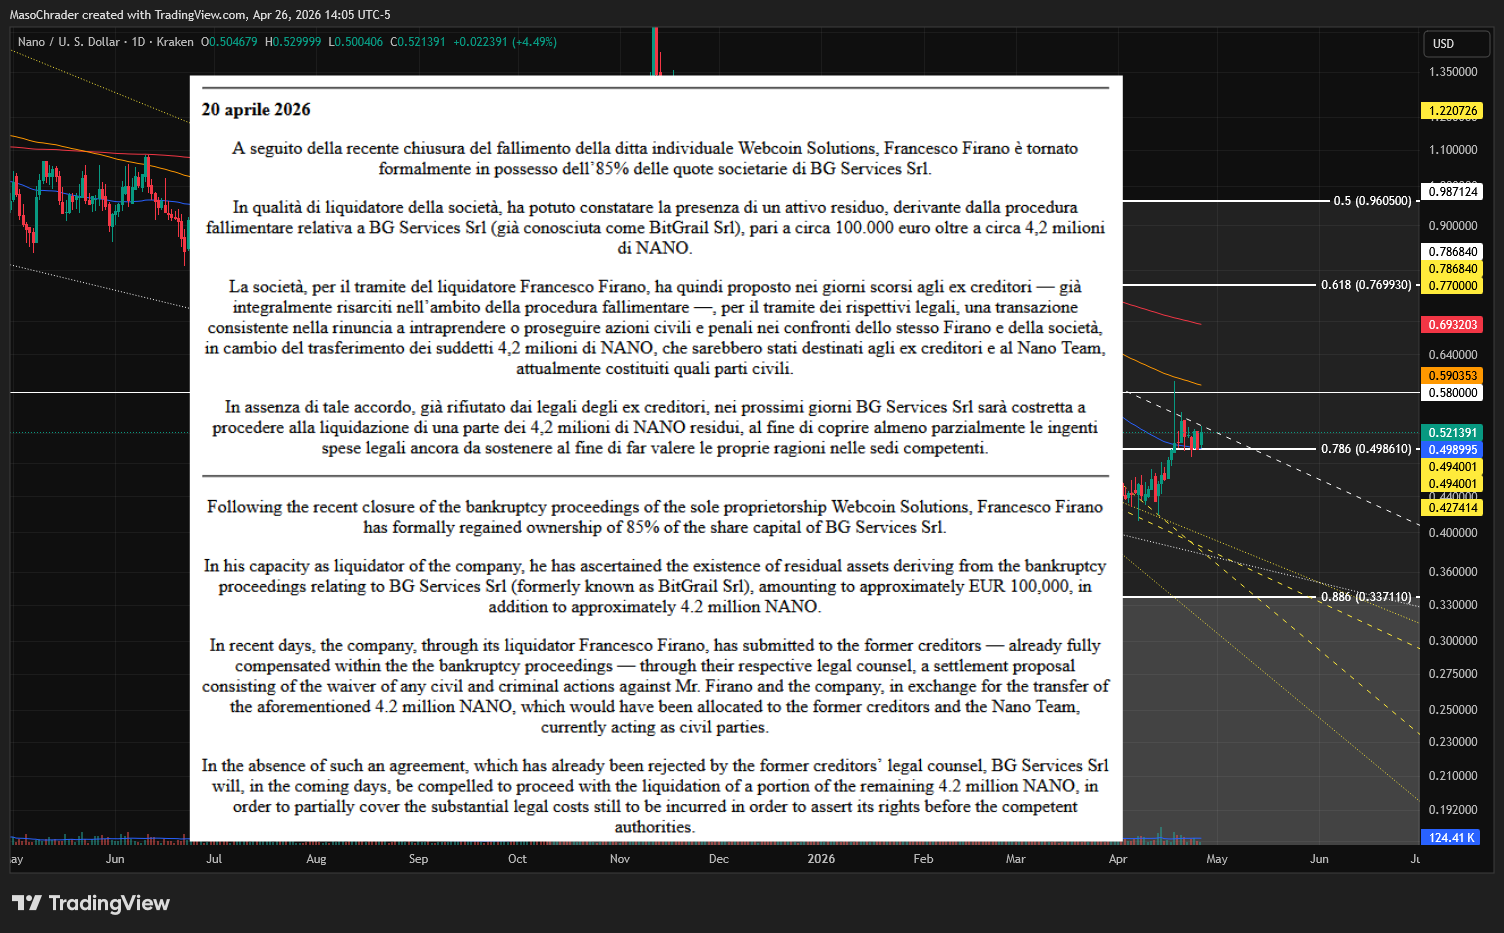Image resolution: width=1504 pixels, height=933 pixels.
Task: Click the 0.886 (0.337110) Fibonacci level label
Action: [1366, 597]
